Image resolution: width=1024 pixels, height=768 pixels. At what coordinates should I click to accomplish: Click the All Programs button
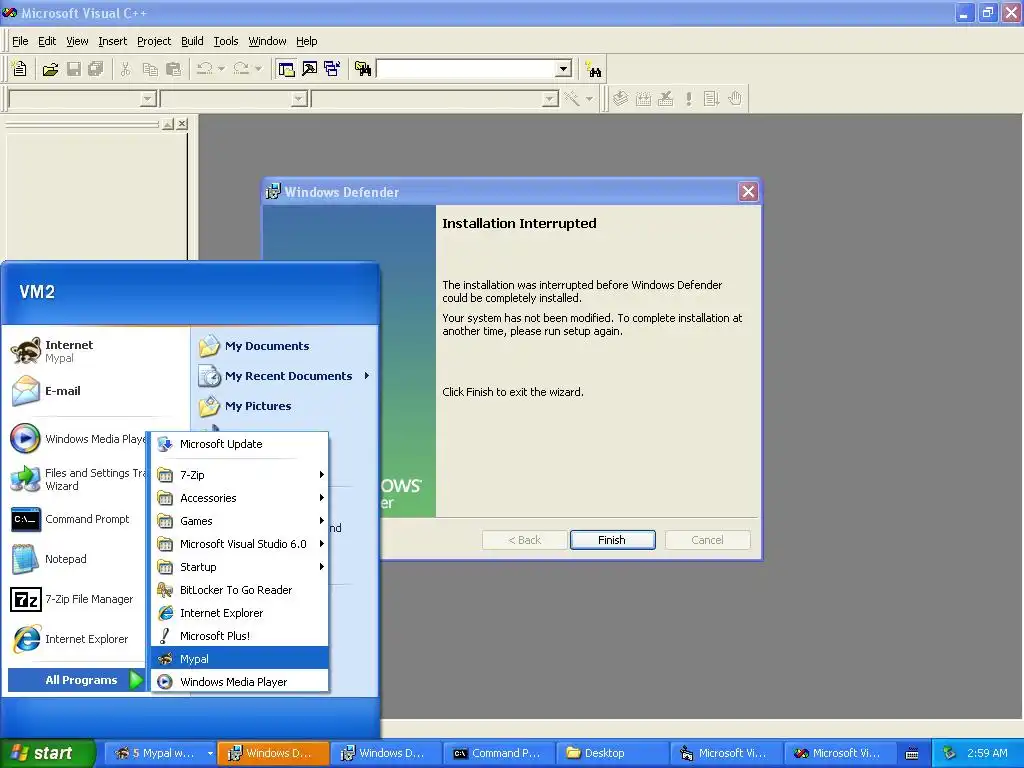click(76, 680)
